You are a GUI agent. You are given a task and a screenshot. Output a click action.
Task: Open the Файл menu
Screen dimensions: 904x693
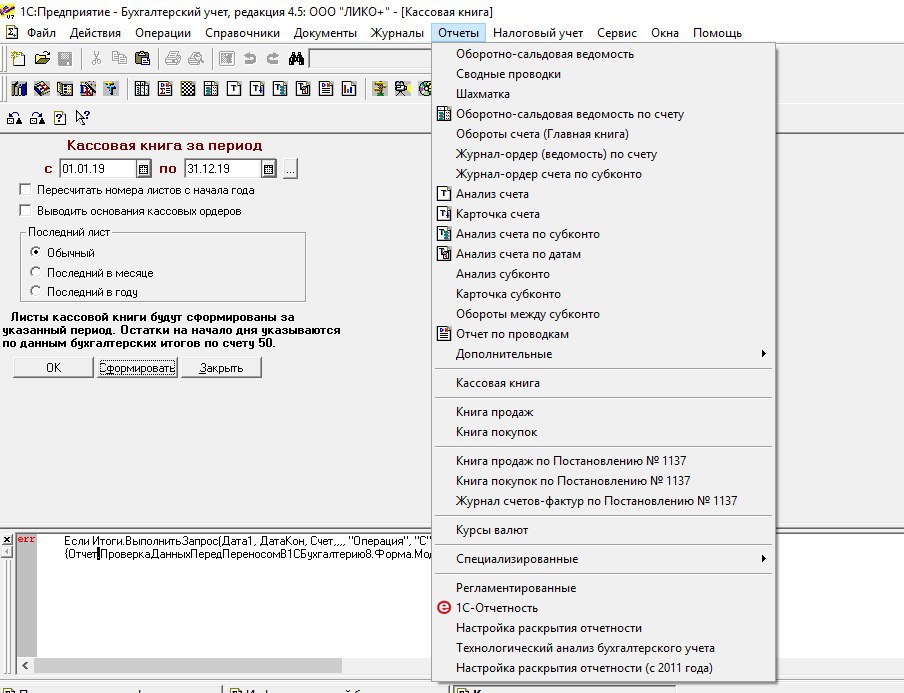click(x=42, y=33)
